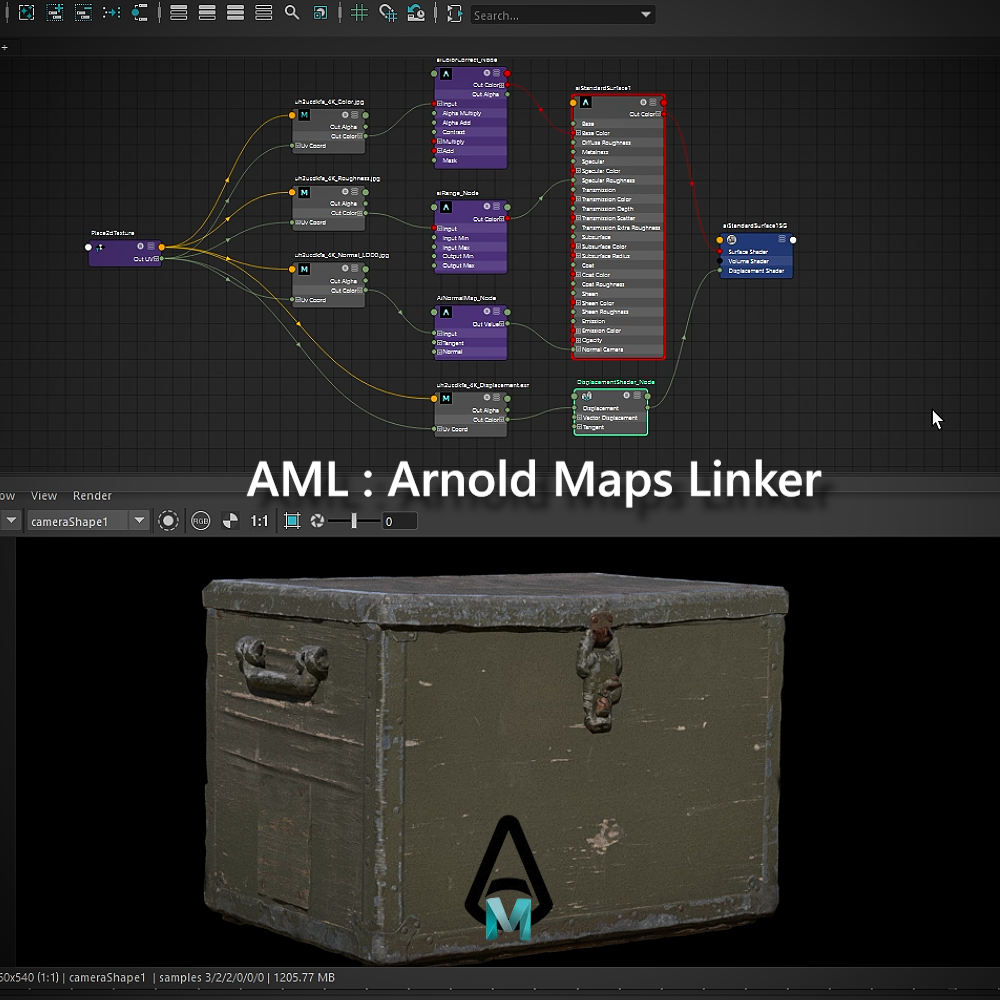Click the Surface Shader input on shading group

720,252
